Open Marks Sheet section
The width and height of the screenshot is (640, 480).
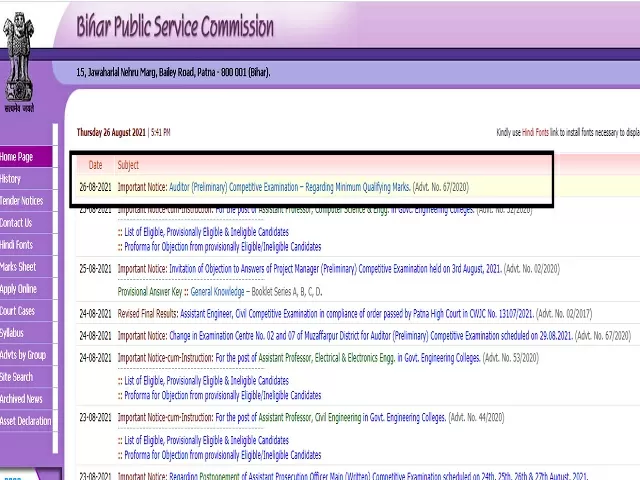tap(18, 267)
